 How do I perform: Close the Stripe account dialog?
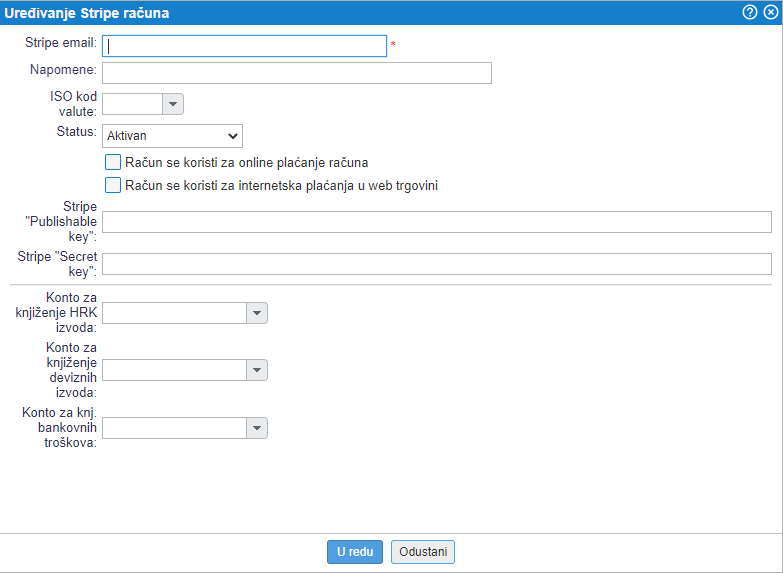[x=771, y=12]
